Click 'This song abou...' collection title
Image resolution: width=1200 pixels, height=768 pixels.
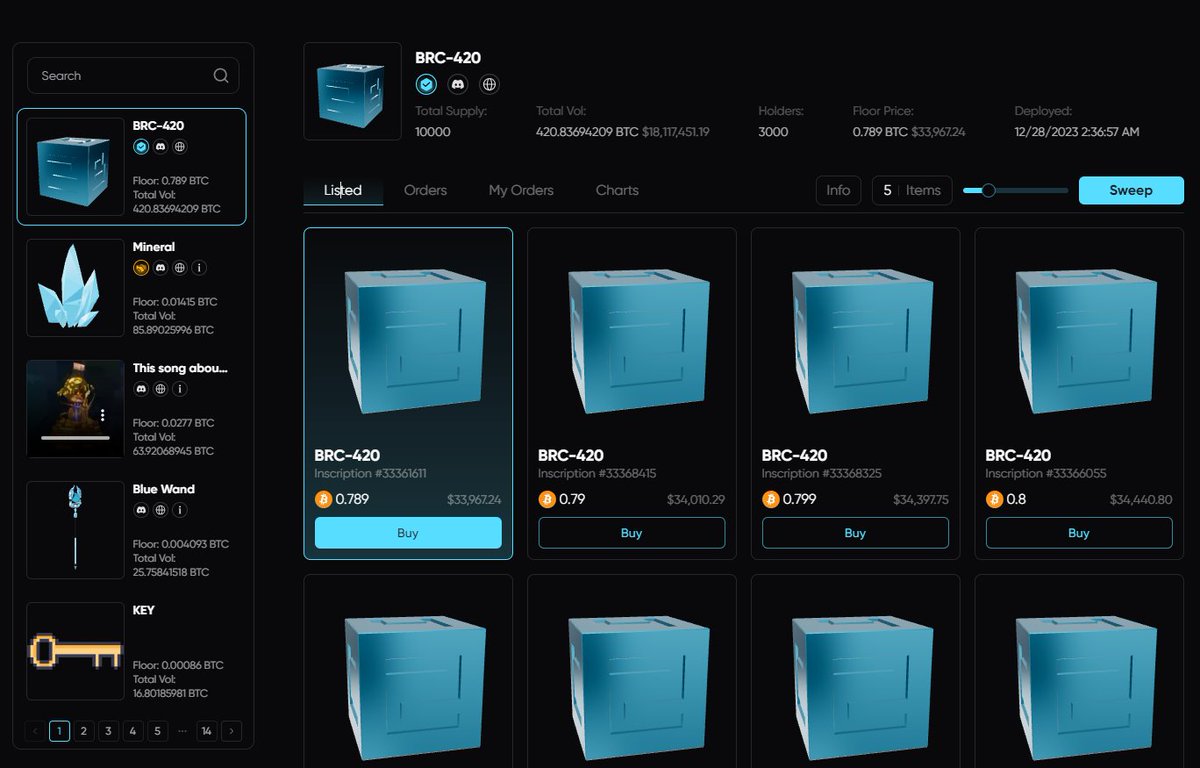pos(180,368)
